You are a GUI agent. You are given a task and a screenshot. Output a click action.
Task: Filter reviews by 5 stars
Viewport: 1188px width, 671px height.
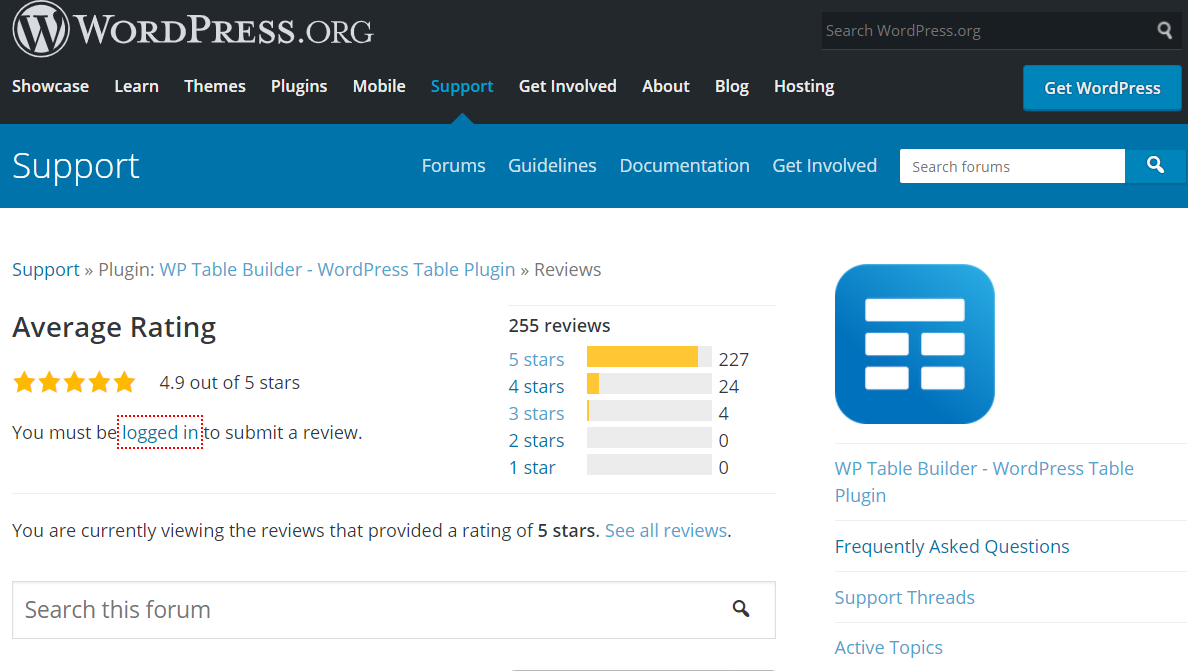(536, 359)
